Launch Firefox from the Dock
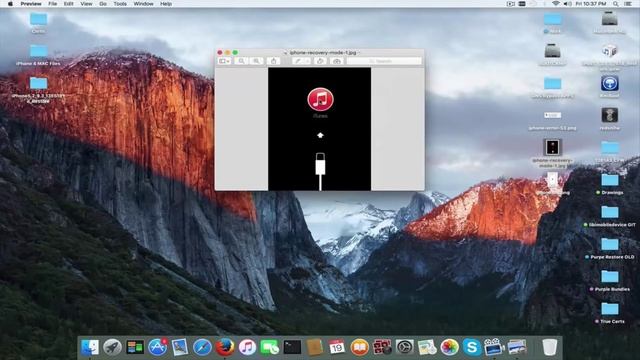Viewport: 640px width, 360px height. 225,347
